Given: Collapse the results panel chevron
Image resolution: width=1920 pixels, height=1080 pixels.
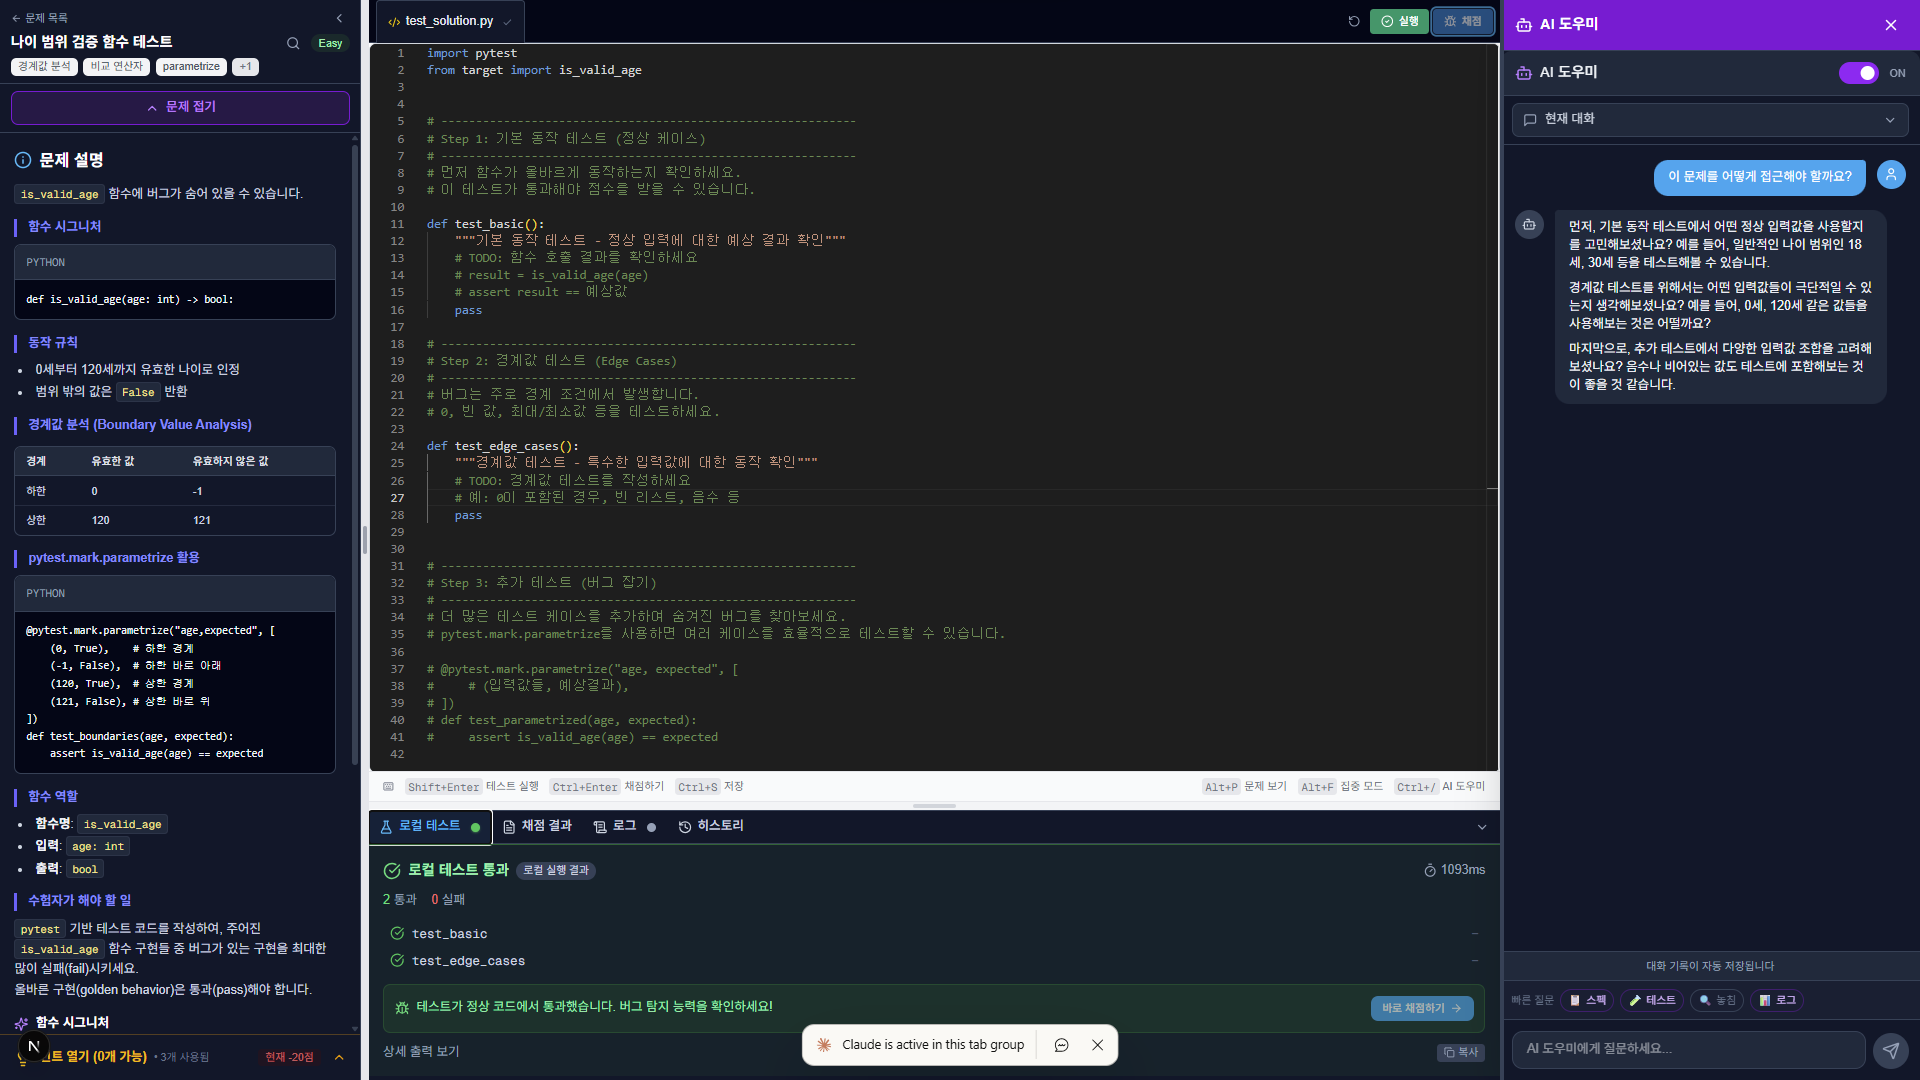Looking at the screenshot, I should pos(1482,827).
